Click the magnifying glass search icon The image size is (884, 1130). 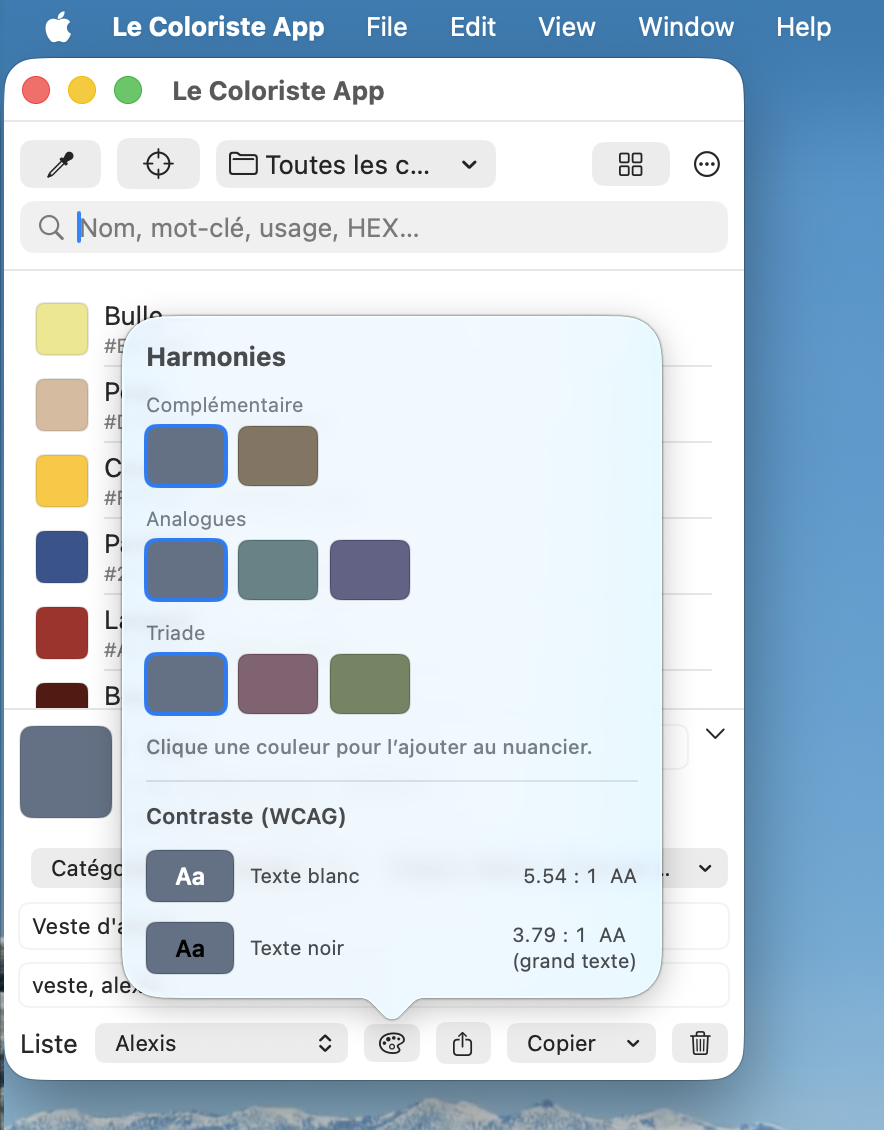point(51,228)
